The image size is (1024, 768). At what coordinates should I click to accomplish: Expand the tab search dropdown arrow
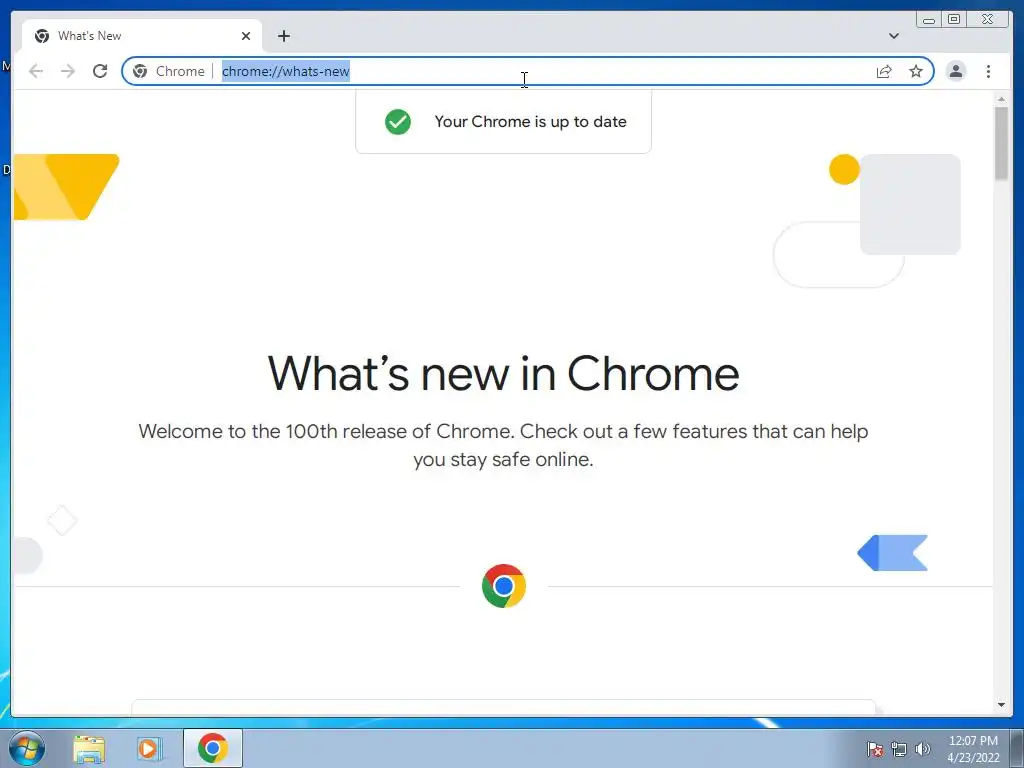893,36
